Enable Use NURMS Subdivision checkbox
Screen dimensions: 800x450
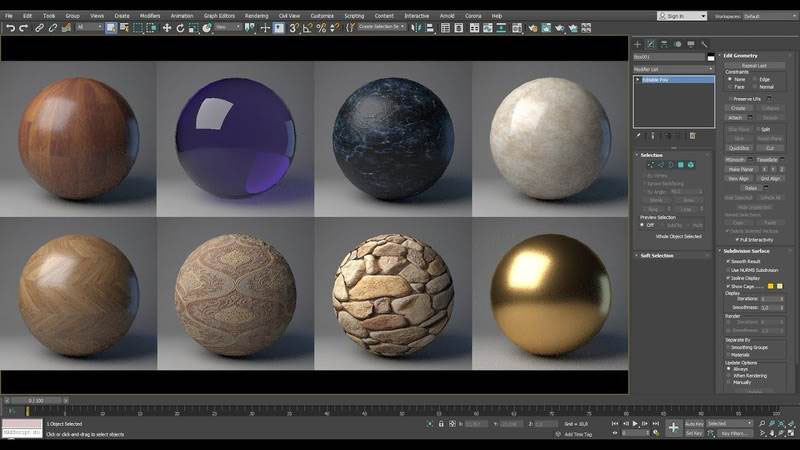point(728,270)
